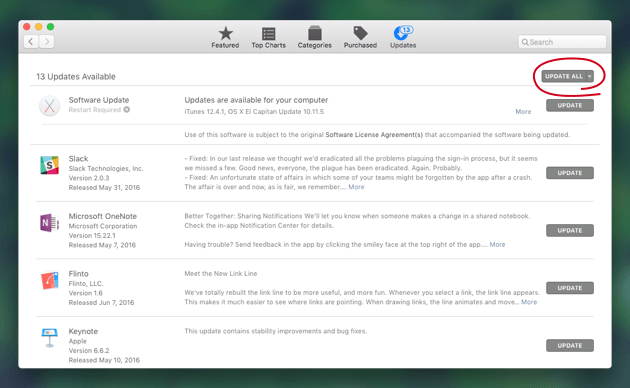Image resolution: width=630 pixels, height=388 pixels.
Task: Click 'Meet the New Link Line' text
Action: (x=221, y=274)
